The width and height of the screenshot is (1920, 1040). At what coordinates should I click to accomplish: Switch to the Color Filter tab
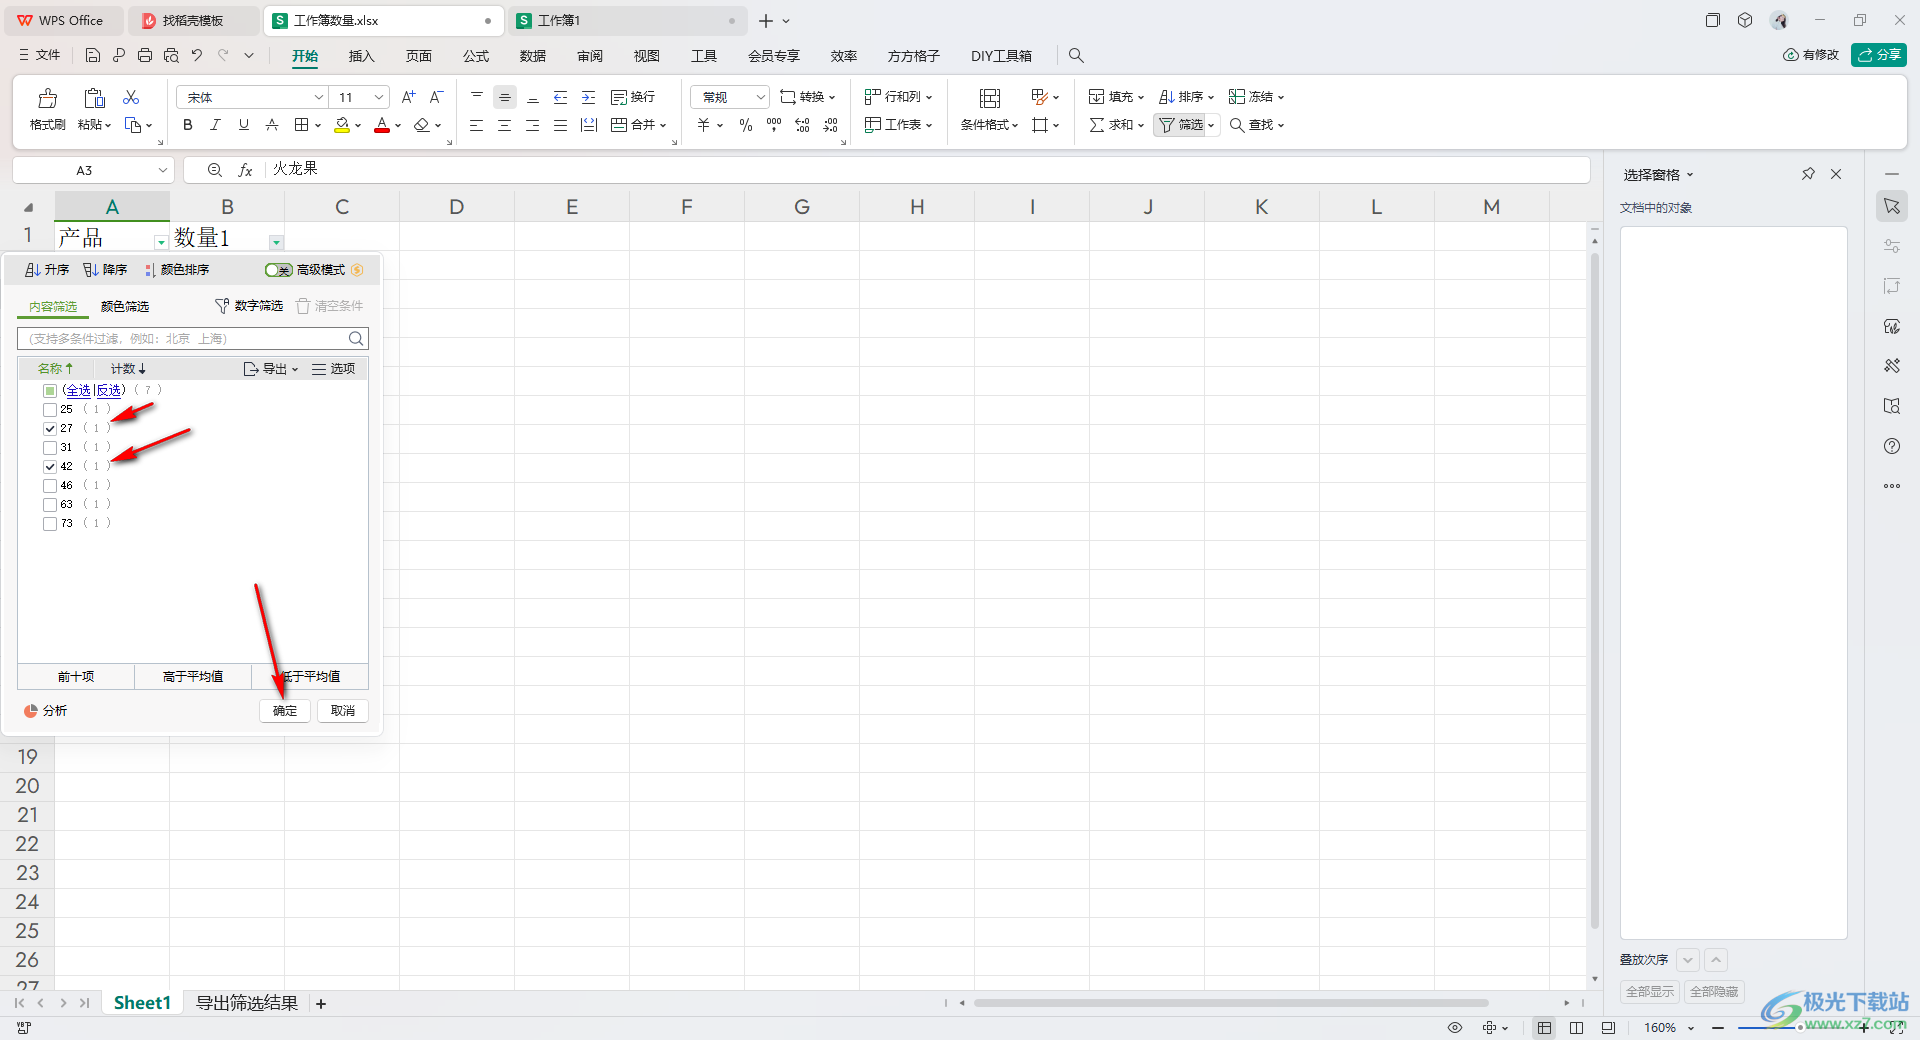click(125, 307)
